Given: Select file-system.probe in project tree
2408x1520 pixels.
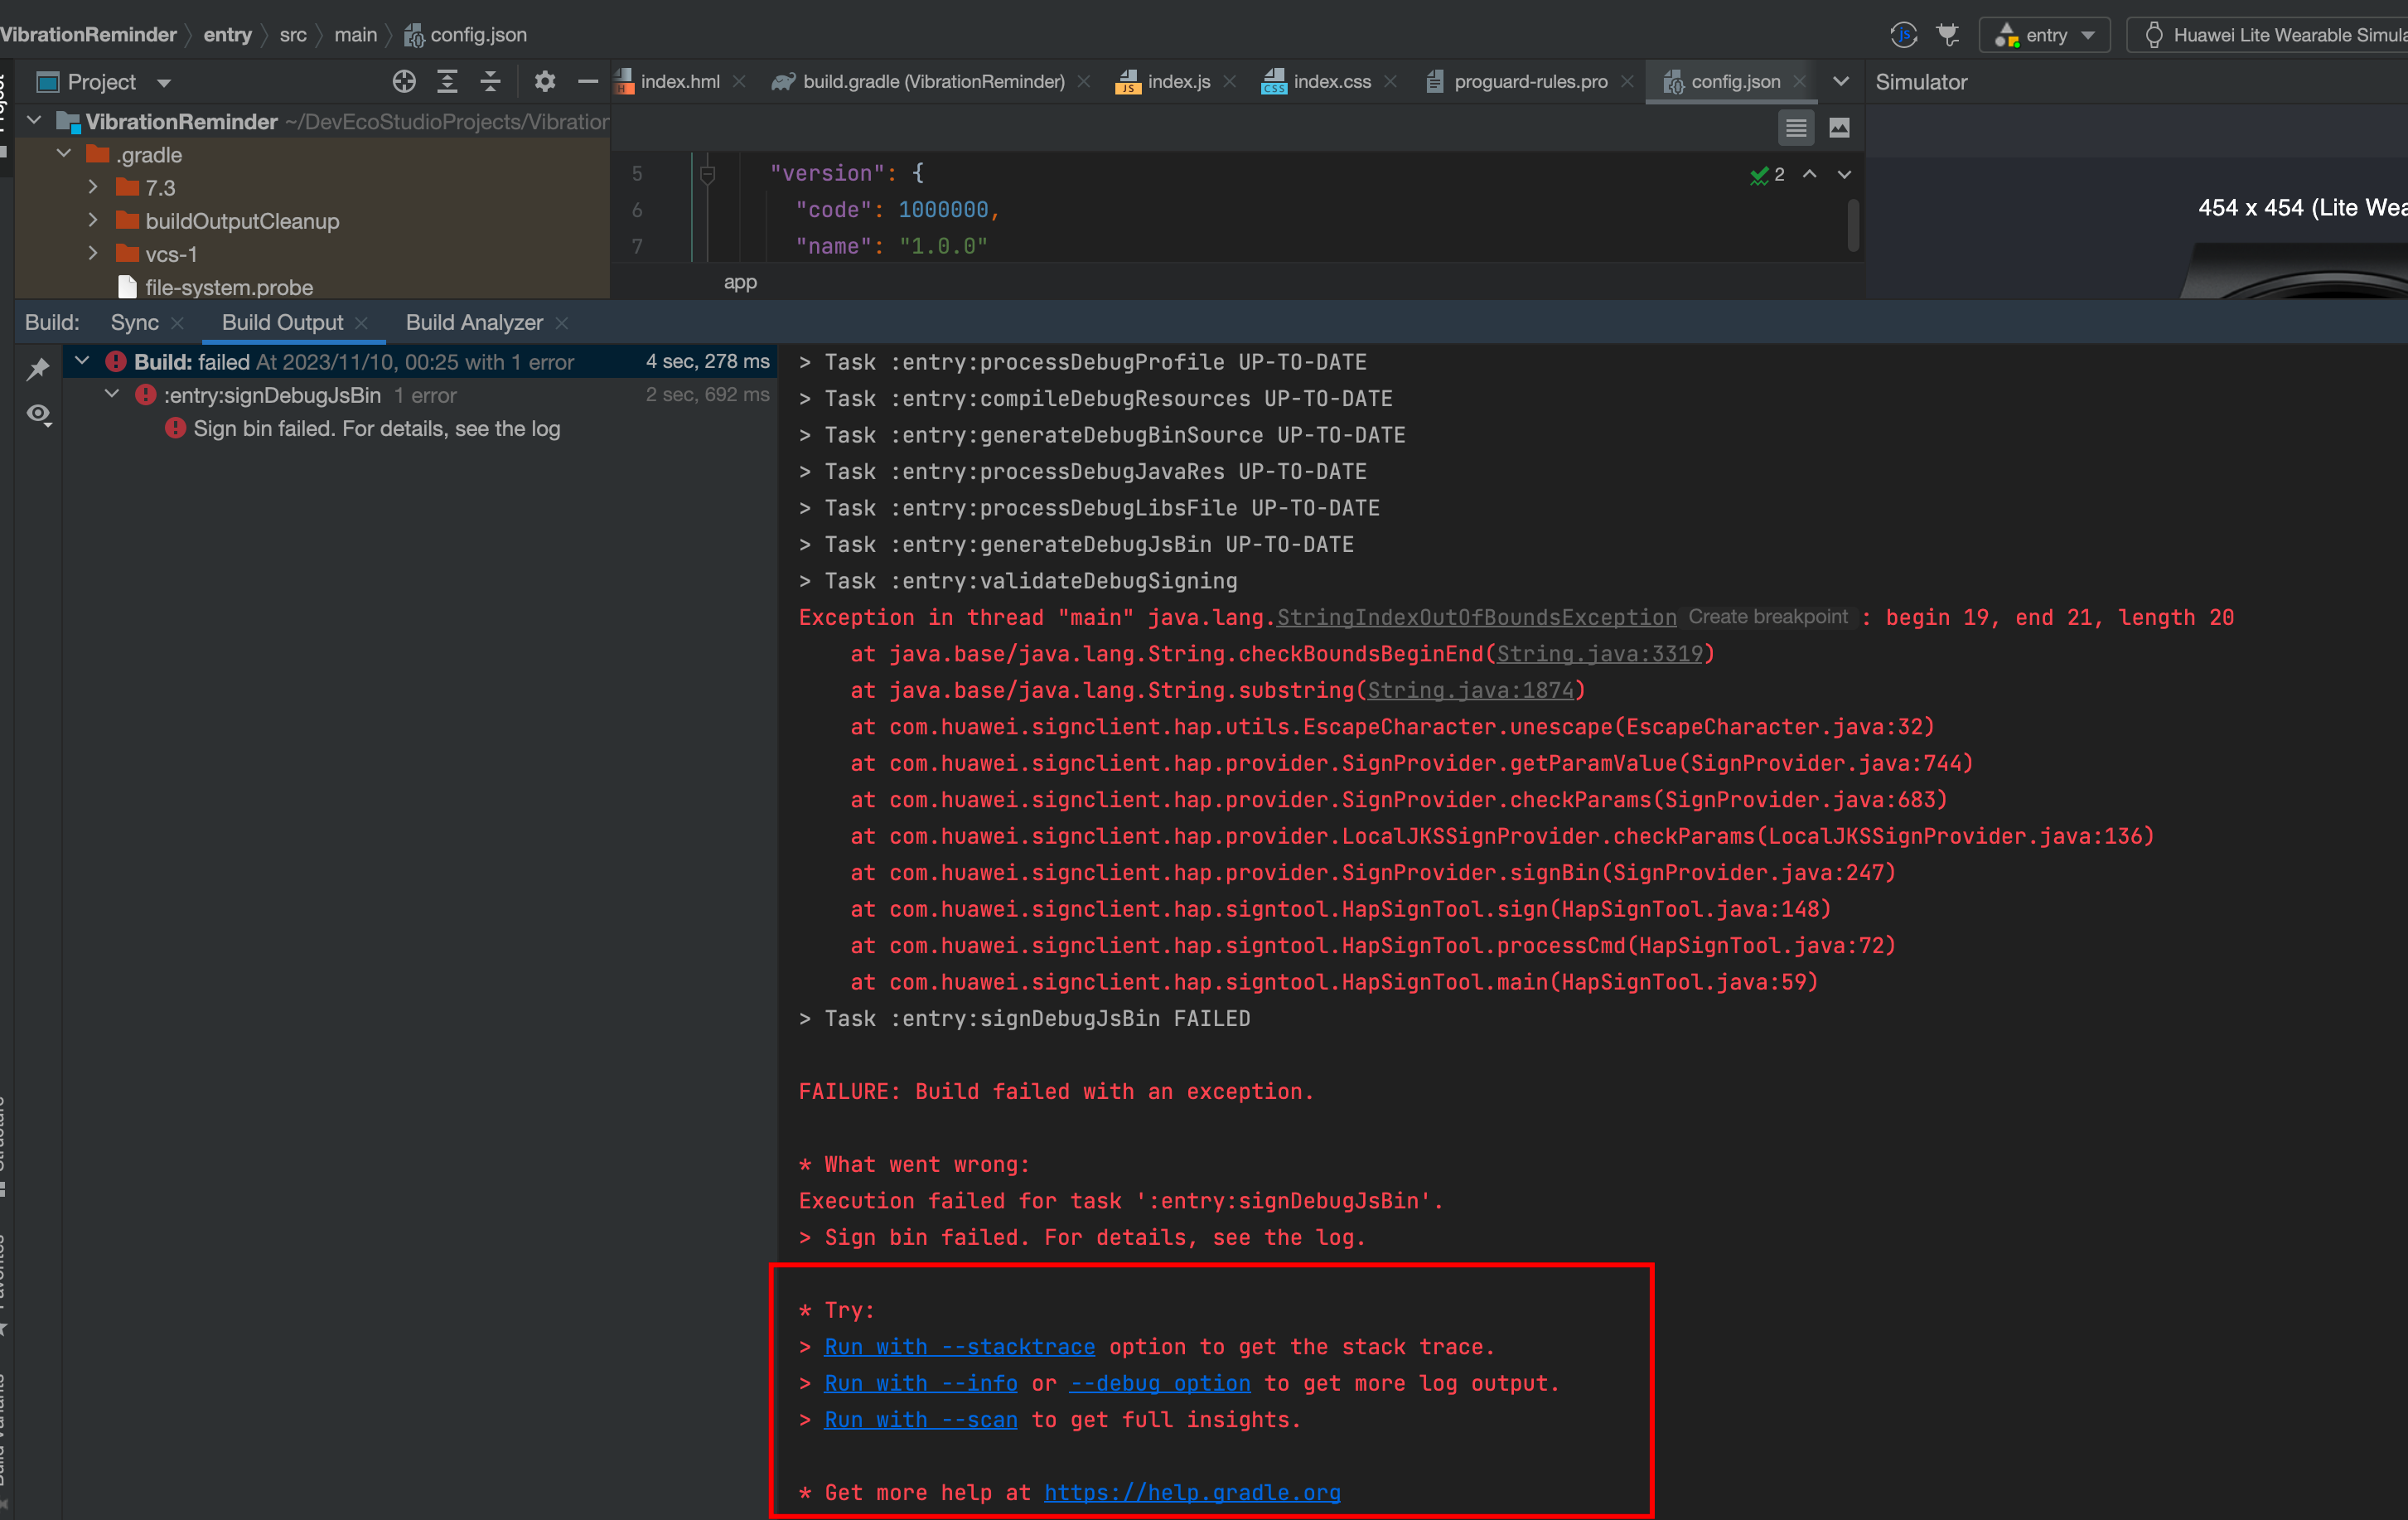Looking at the screenshot, I should point(229,287).
